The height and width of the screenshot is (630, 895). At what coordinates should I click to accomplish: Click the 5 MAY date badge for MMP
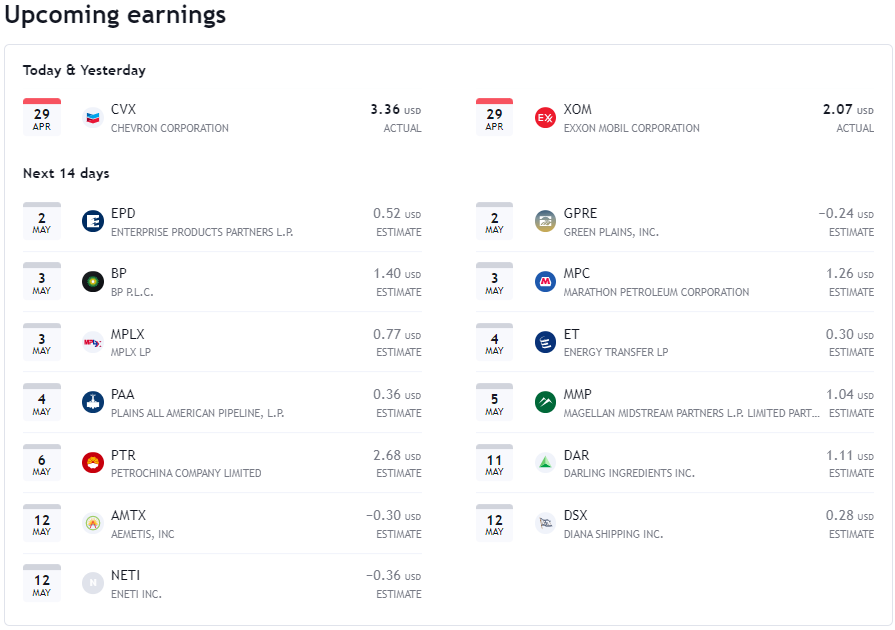(x=494, y=402)
